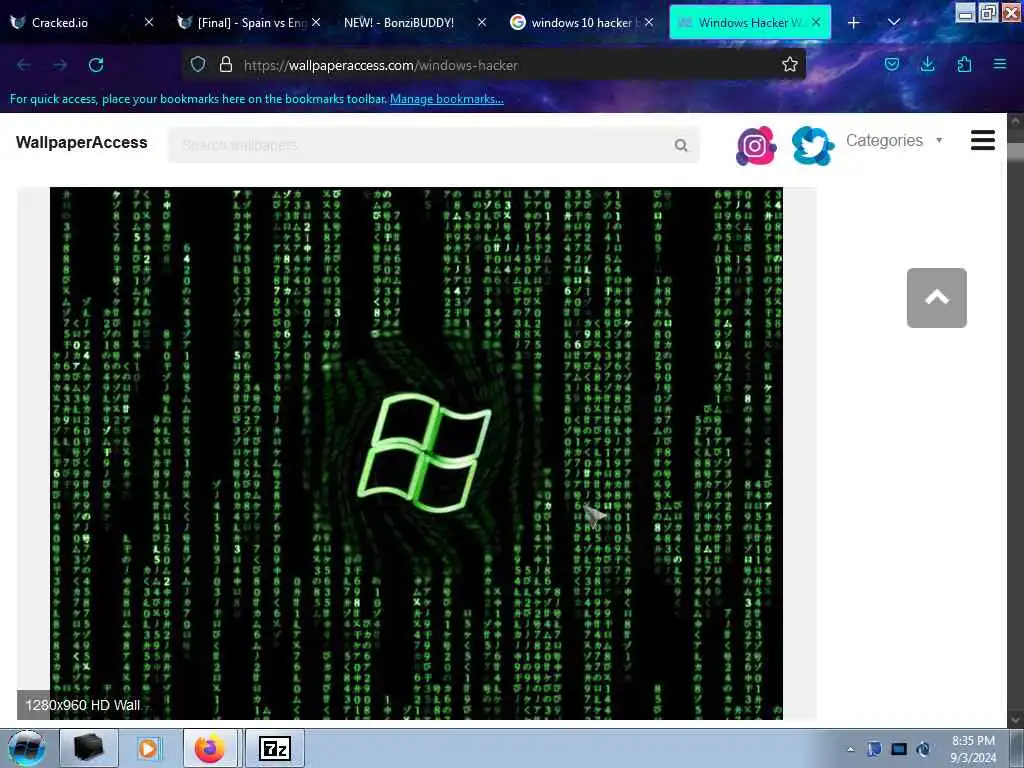Viewport: 1024px width, 768px height.
Task: Click the page vertical scrollbar thumb
Action: [x=1016, y=152]
